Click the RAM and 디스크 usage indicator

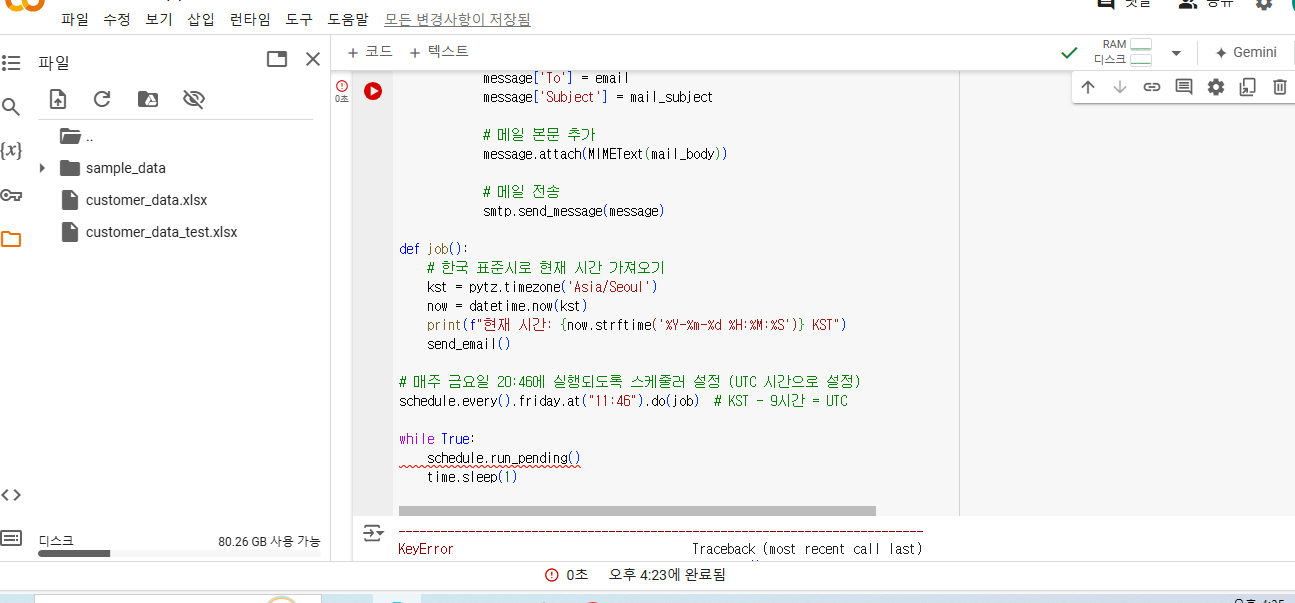(x=1123, y=53)
